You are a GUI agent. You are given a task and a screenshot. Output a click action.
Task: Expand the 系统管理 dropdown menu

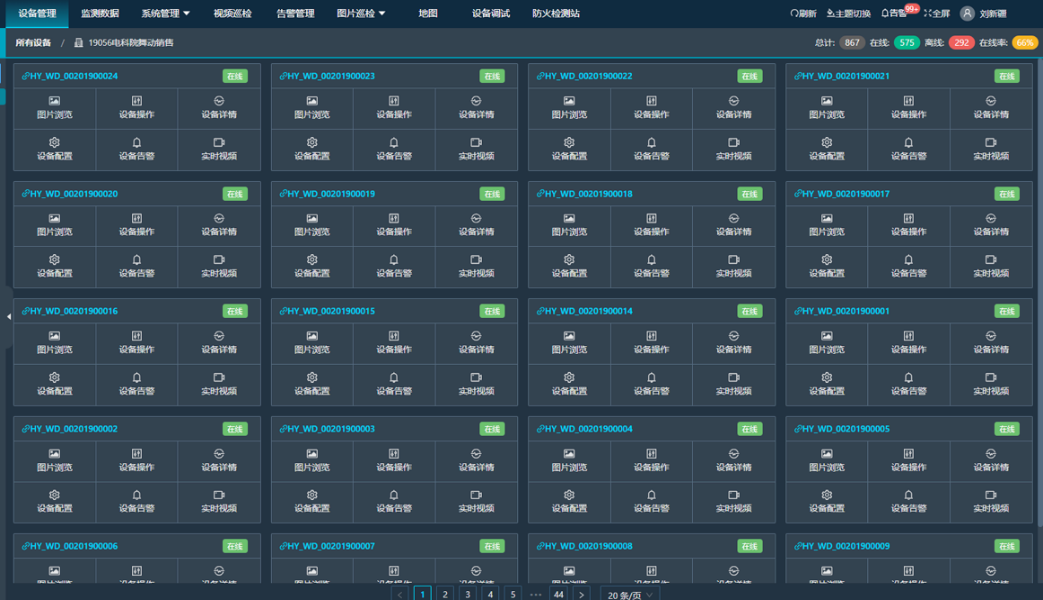tap(165, 14)
